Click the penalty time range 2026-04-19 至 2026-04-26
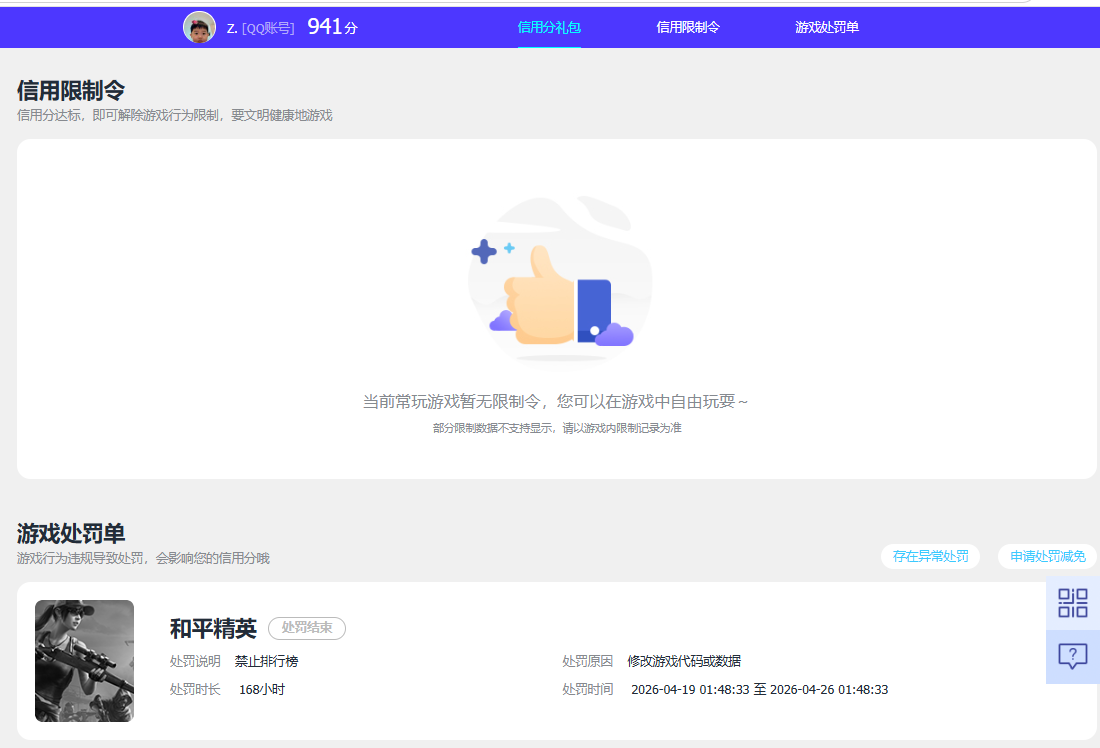The height and width of the screenshot is (748, 1100). [x=760, y=690]
